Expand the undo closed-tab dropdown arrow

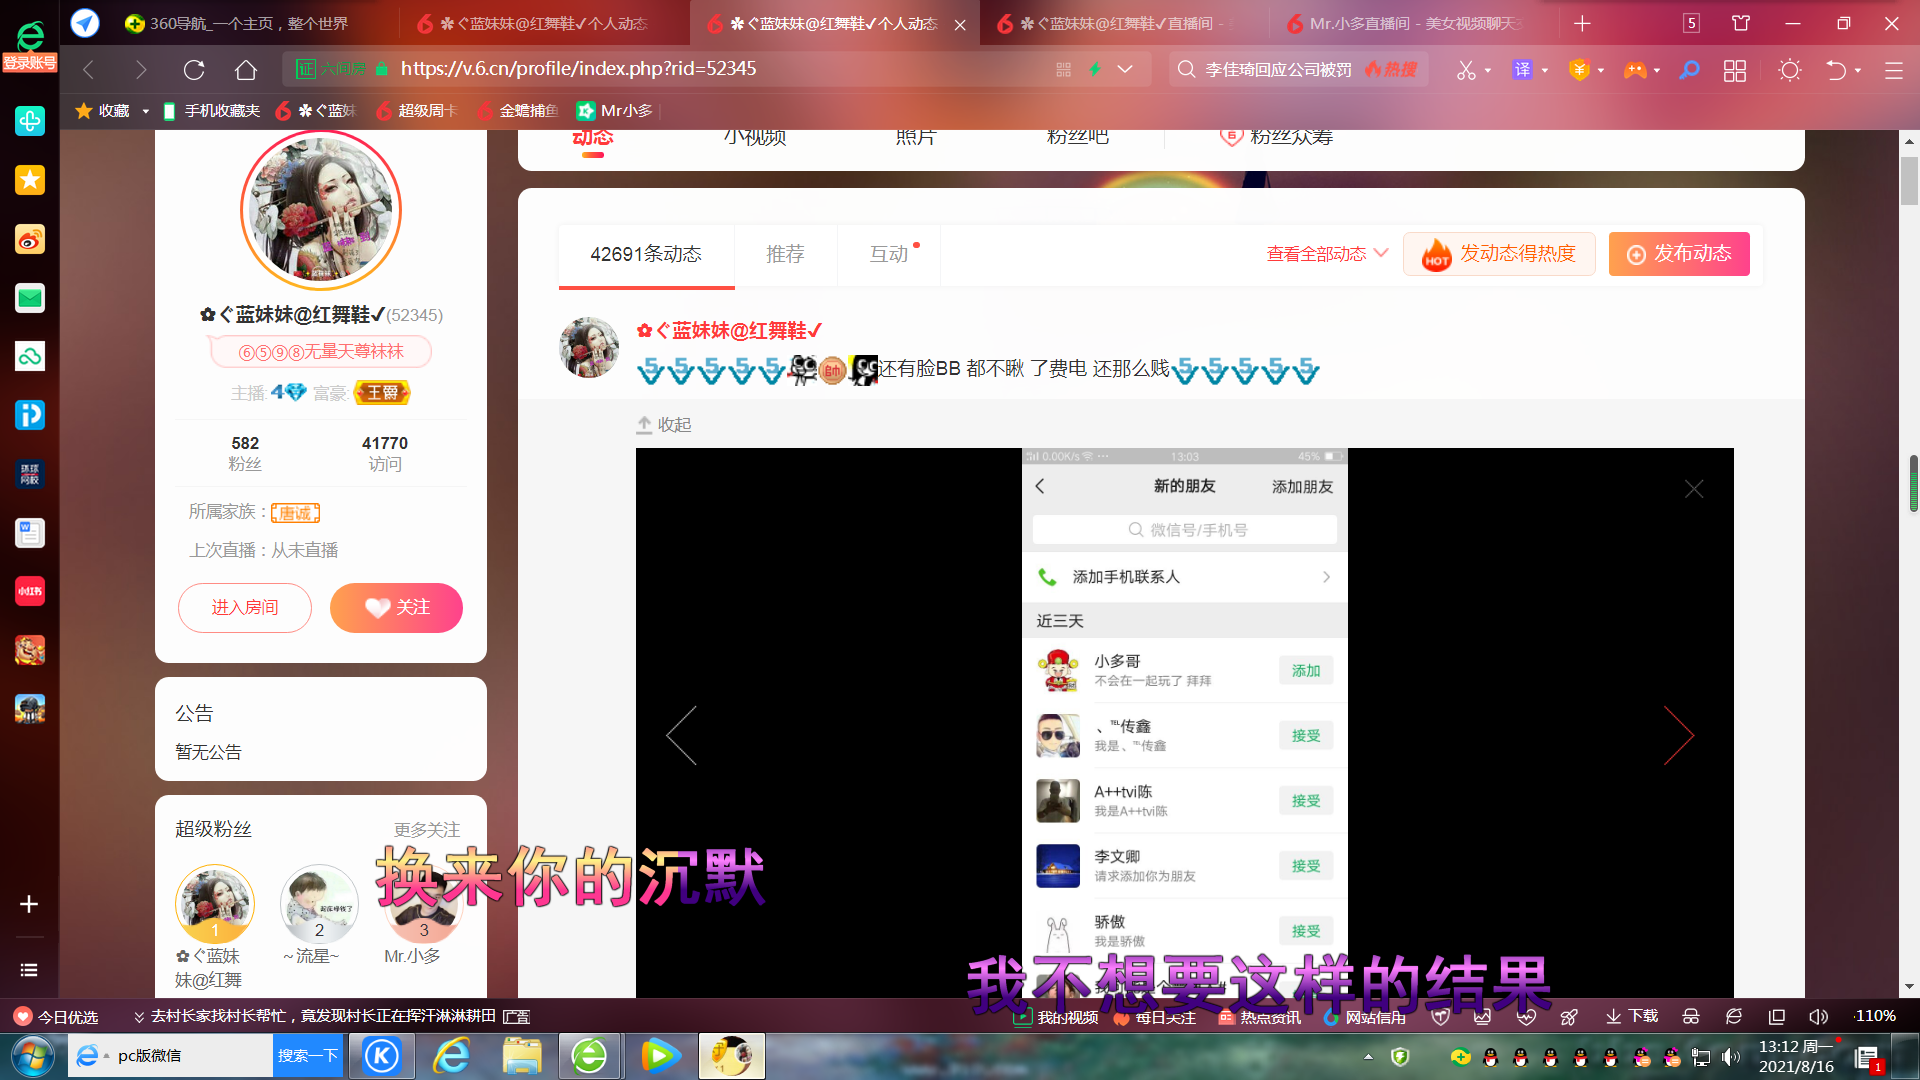pos(1858,70)
